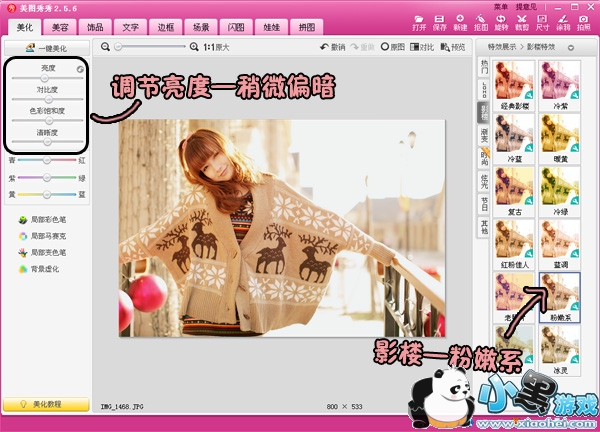Switch to the 美容 tab
The height and width of the screenshot is (432, 600).
click(x=60, y=28)
